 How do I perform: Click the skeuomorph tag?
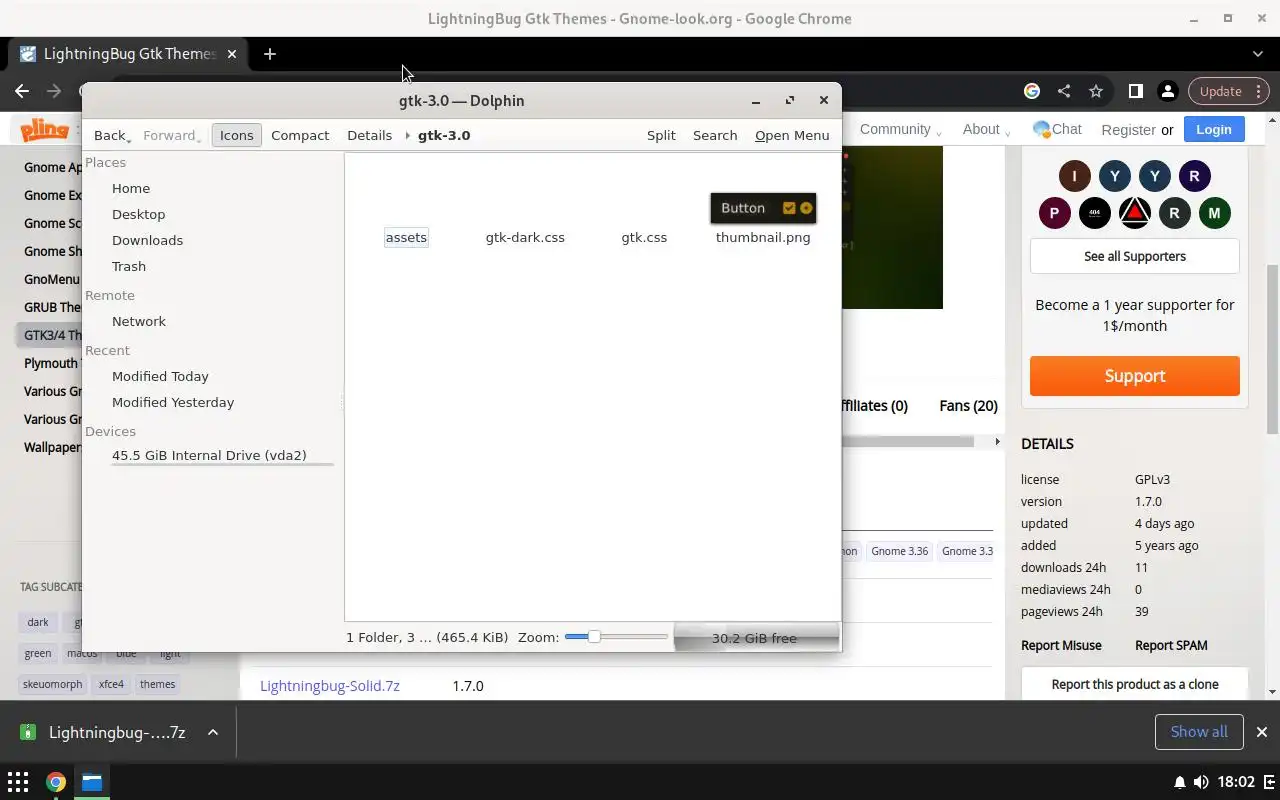coord(53,684)
